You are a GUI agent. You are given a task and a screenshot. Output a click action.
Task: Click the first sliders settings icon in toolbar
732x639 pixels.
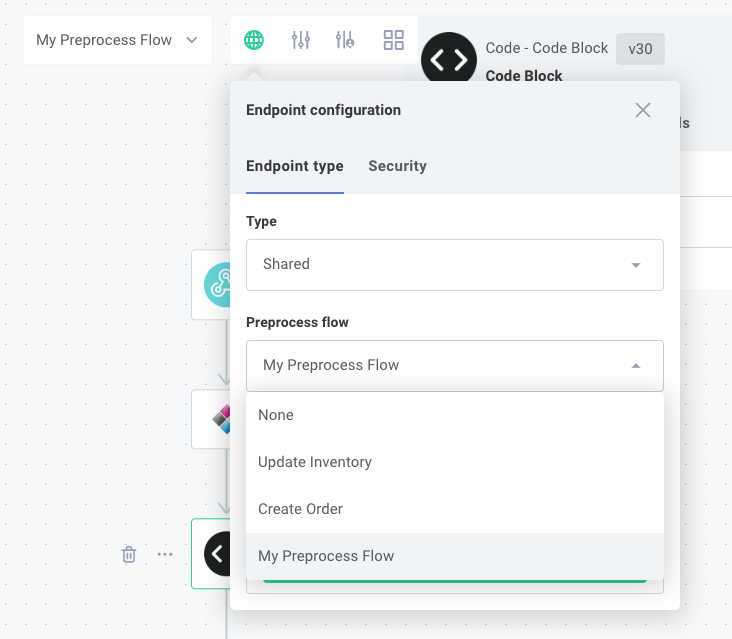301,40
